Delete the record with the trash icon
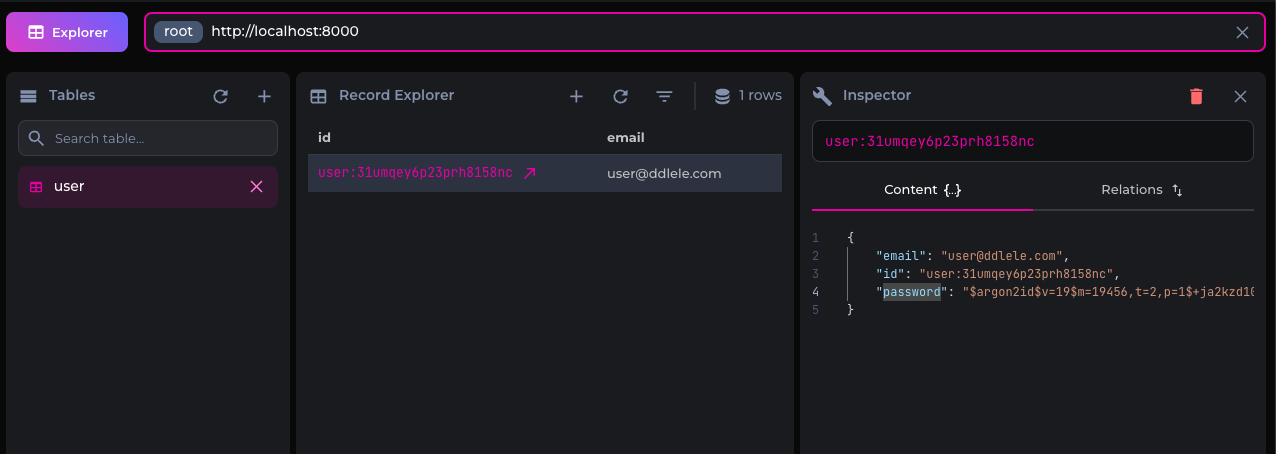 coord(1196,96)
